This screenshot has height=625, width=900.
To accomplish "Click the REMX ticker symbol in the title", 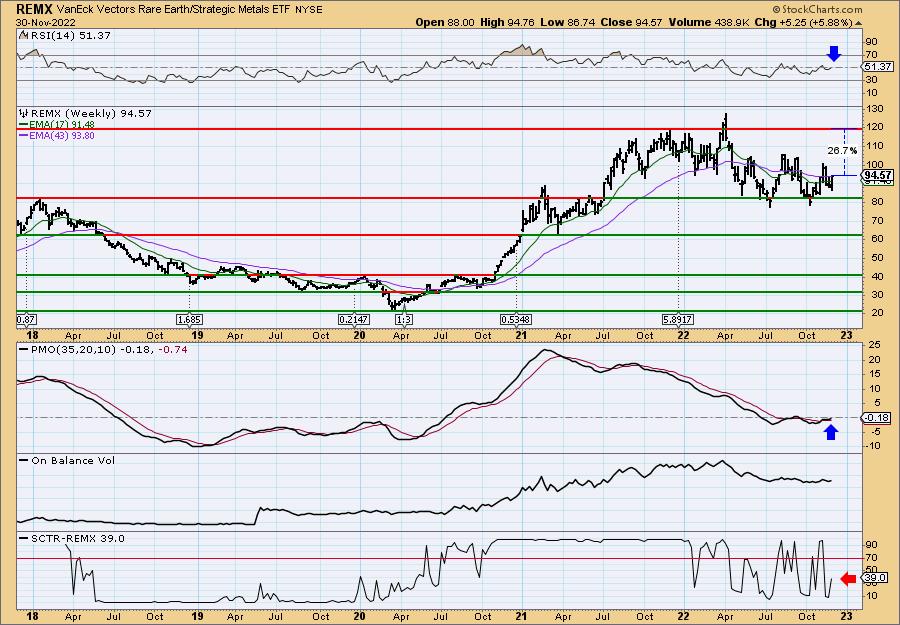I will [36, 9].
